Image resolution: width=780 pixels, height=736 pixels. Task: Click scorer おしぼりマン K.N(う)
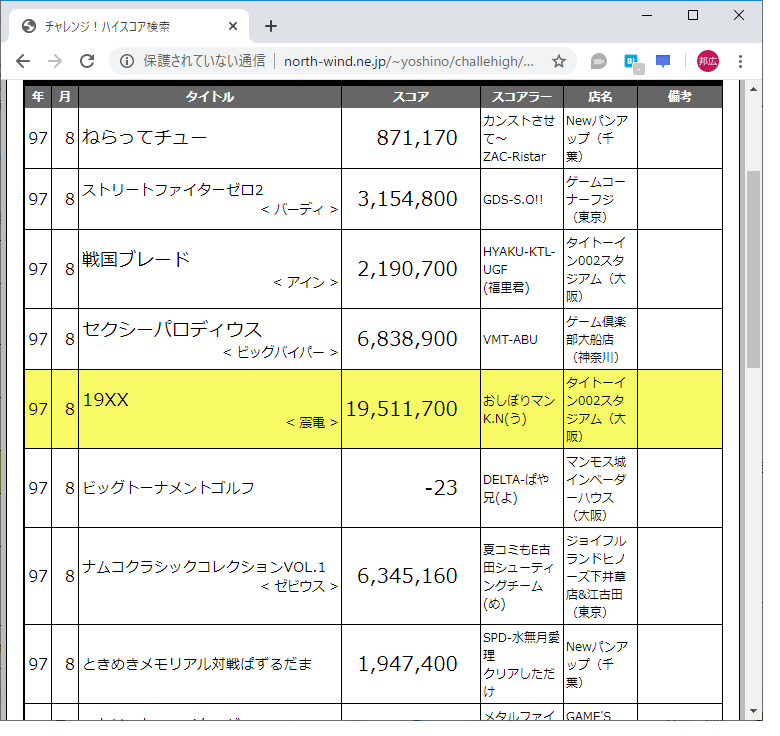pyautogui.click(x=519, y=409)
